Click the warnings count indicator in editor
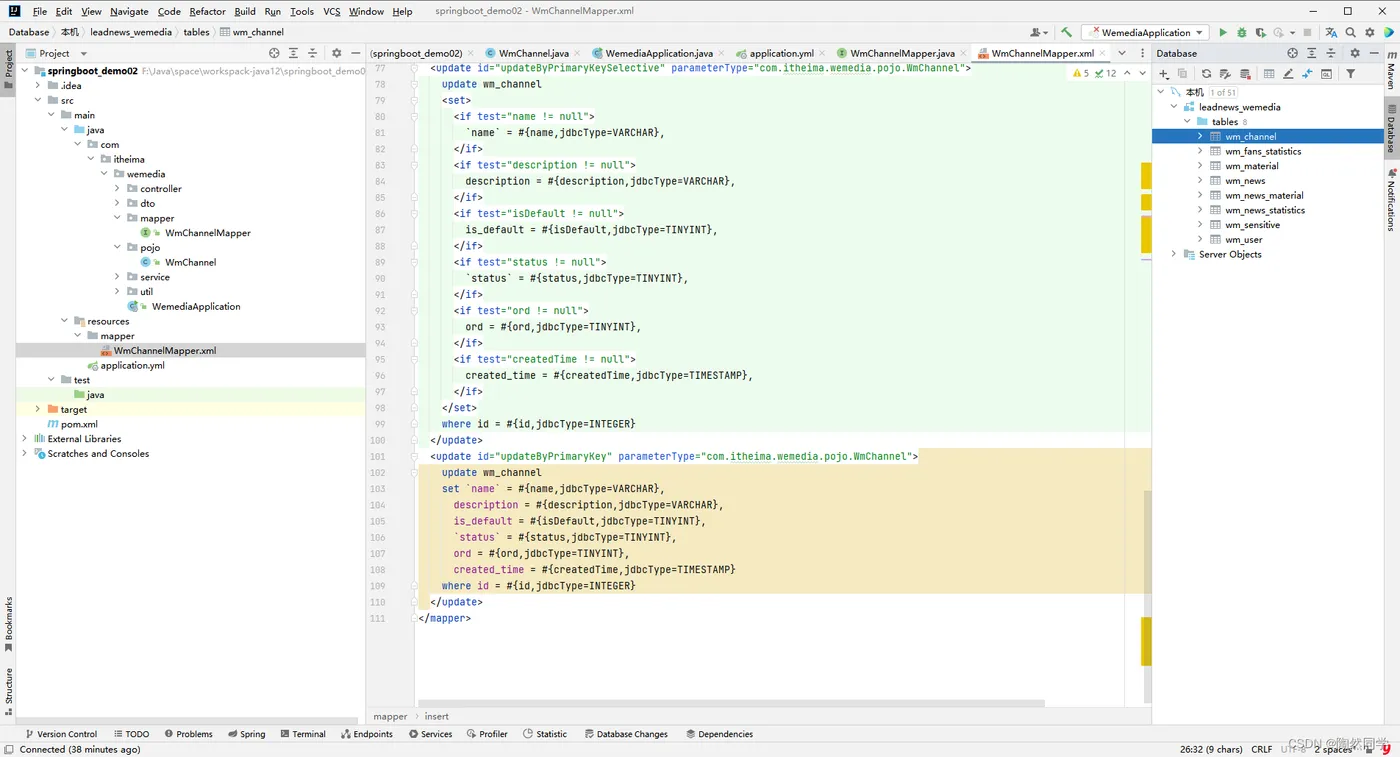1400x757 pixels. pyautogui.click(x=1082, y=73)
